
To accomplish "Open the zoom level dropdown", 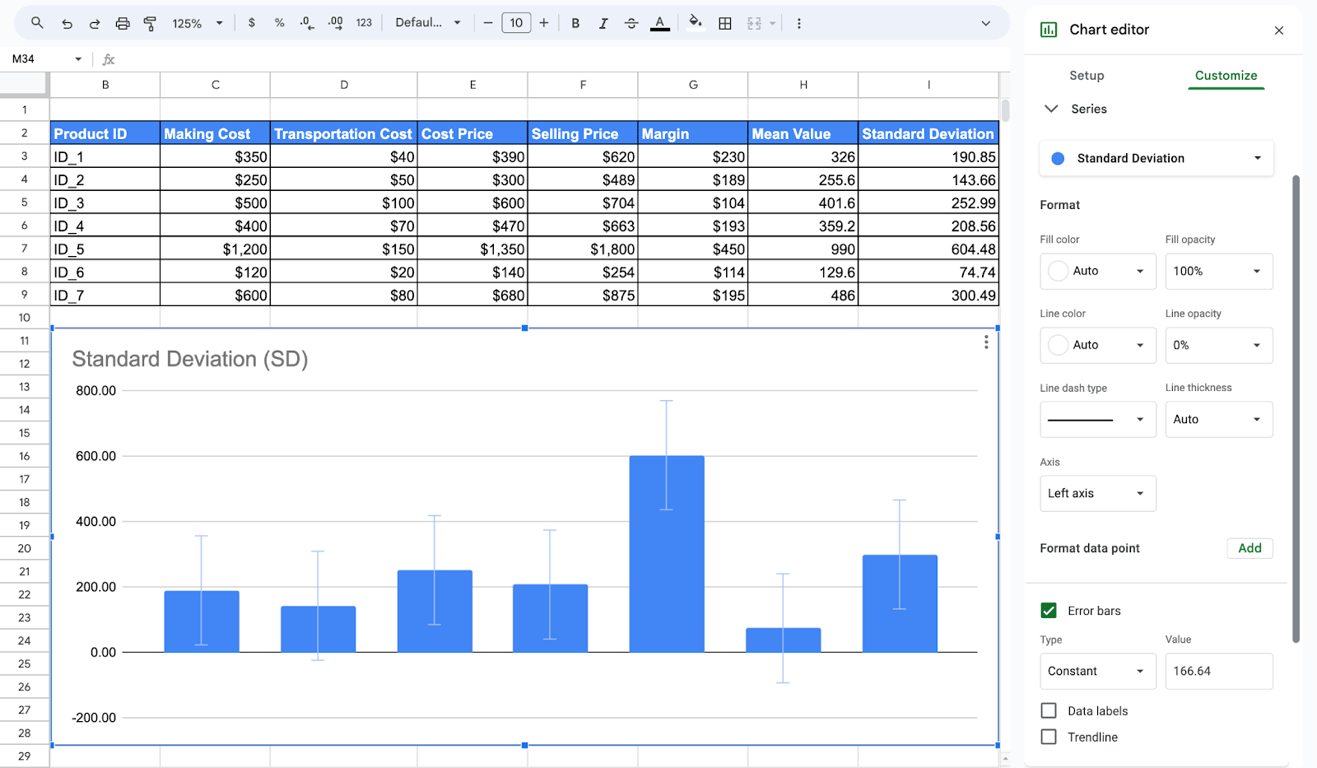I will 198,23.
